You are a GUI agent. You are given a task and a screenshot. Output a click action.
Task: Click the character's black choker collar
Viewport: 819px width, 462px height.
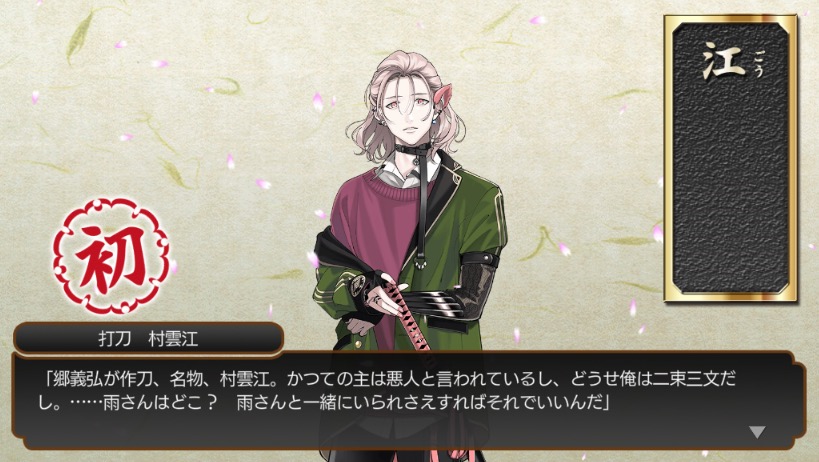point(413,149)
